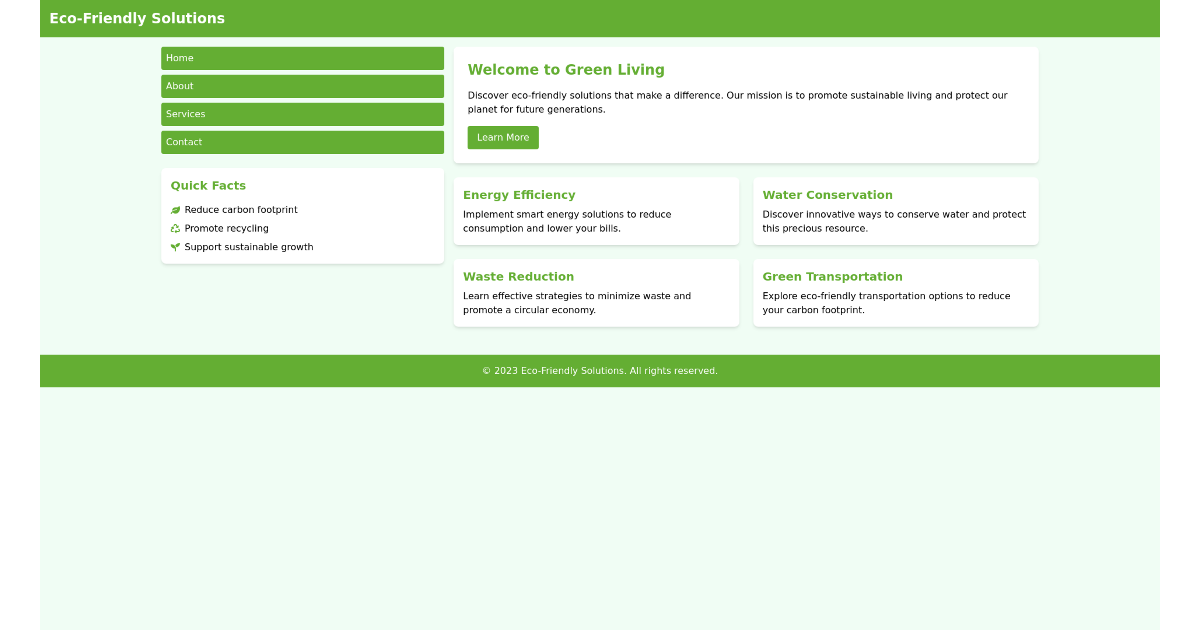The image size is (1200, 630).
Task: Click the leaf icon beside Reduce carbon footprint
Action: [176, 209]
